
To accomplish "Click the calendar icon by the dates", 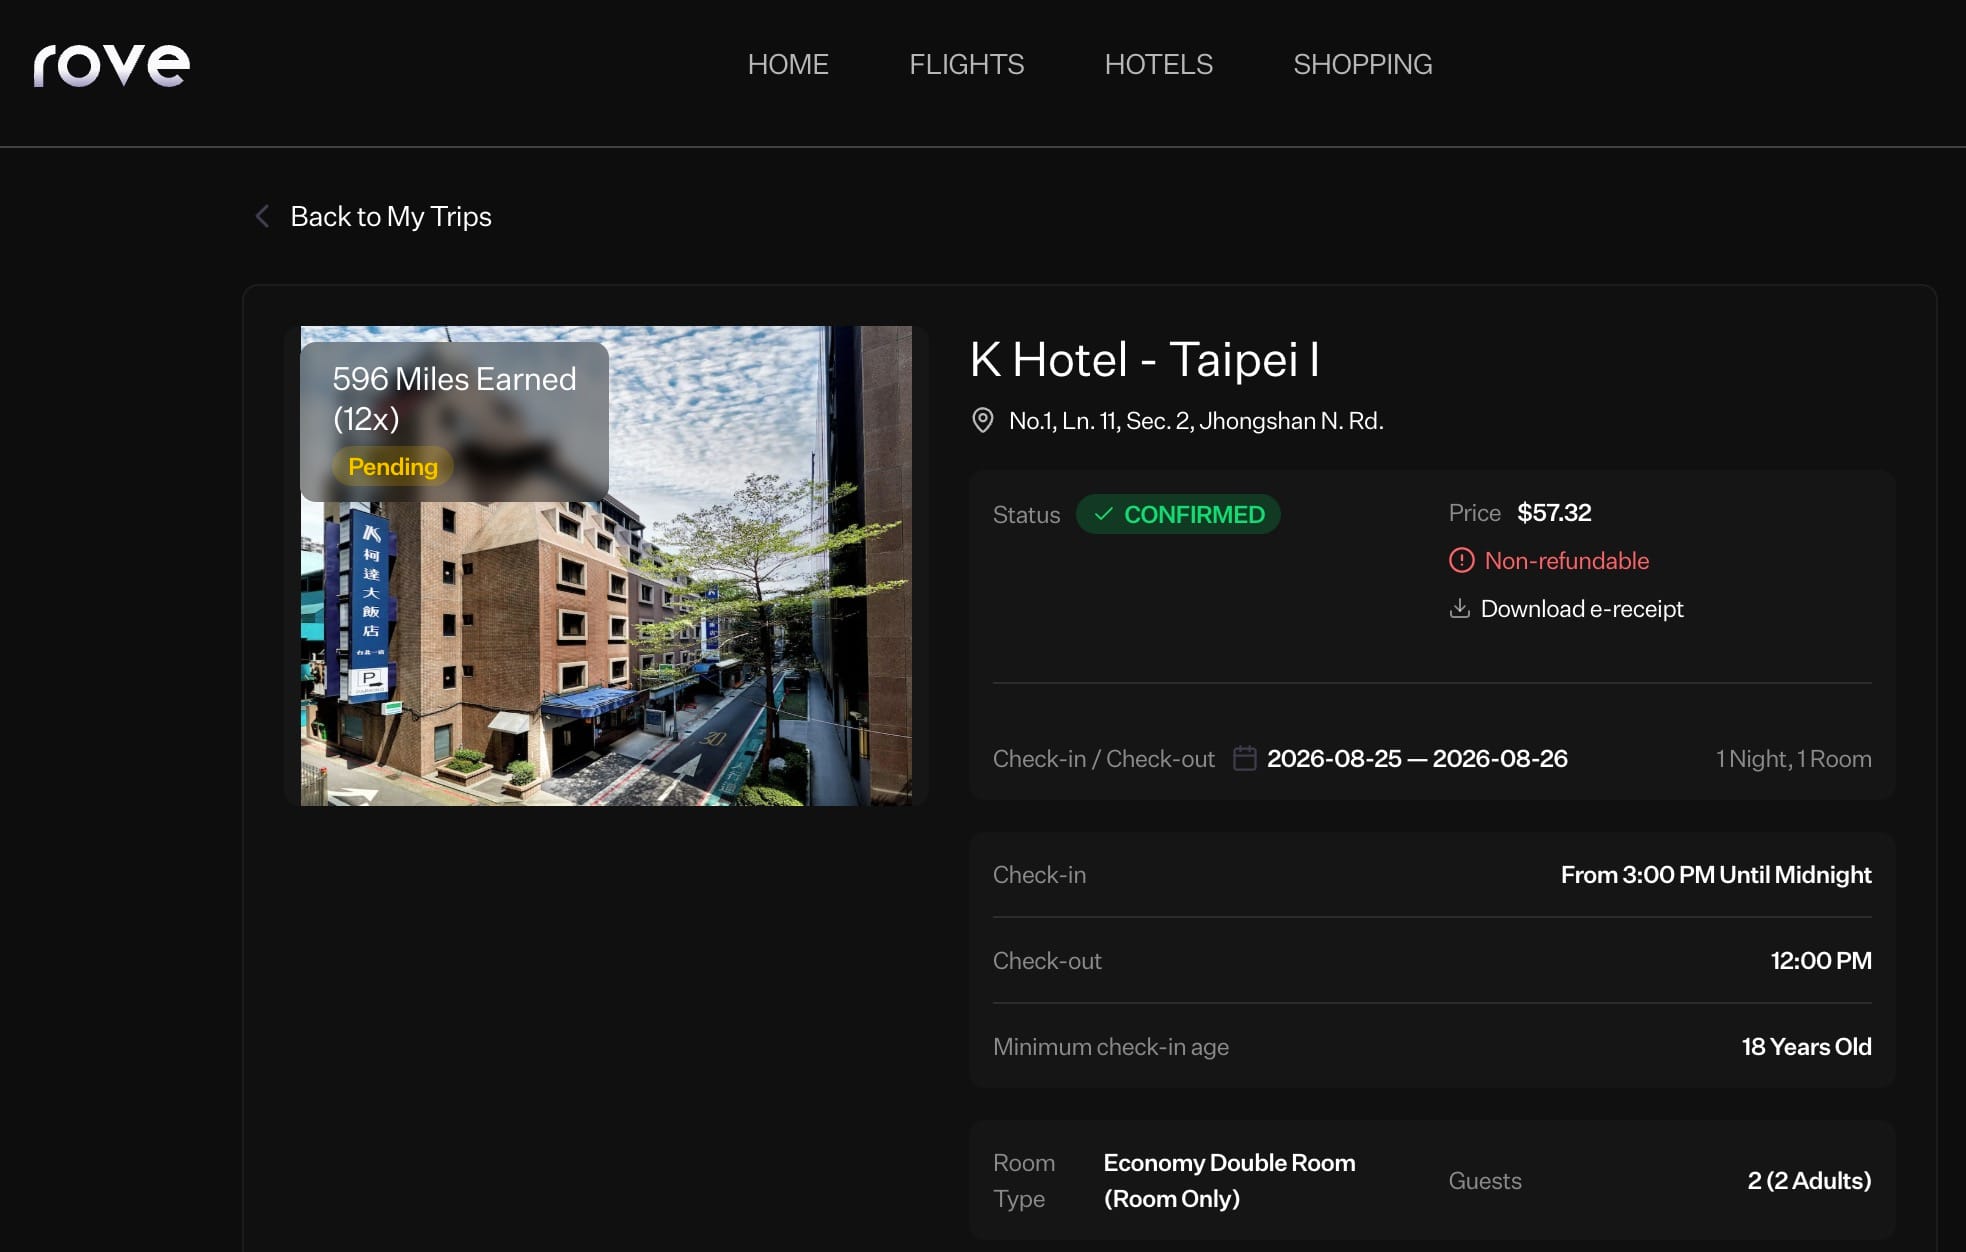I will [1244, 758].
